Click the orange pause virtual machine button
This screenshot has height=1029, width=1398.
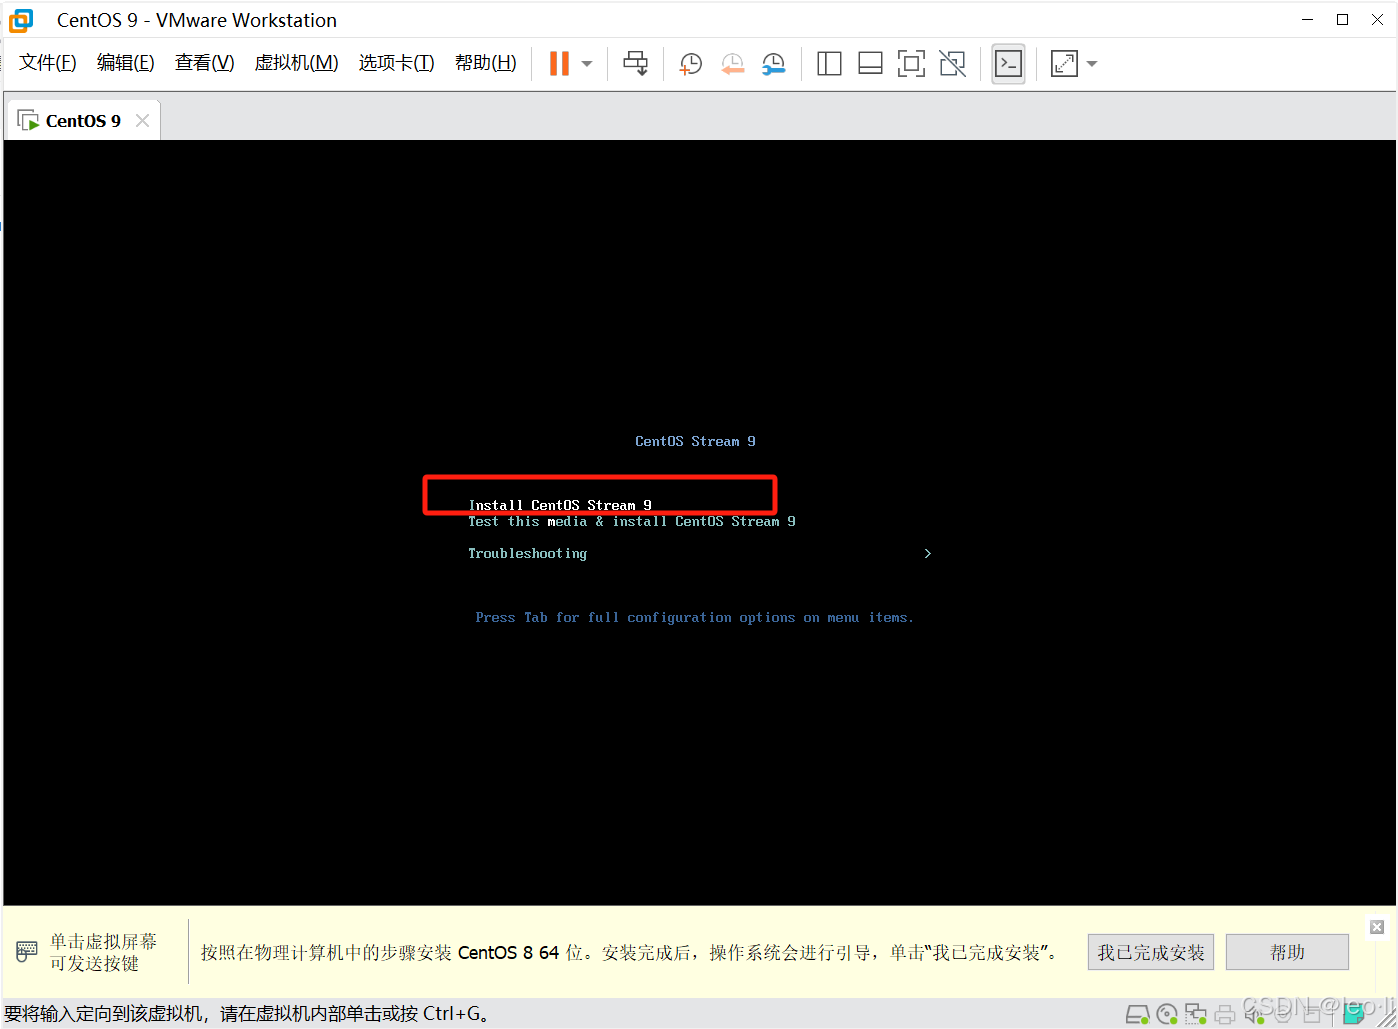click(559, 63)
